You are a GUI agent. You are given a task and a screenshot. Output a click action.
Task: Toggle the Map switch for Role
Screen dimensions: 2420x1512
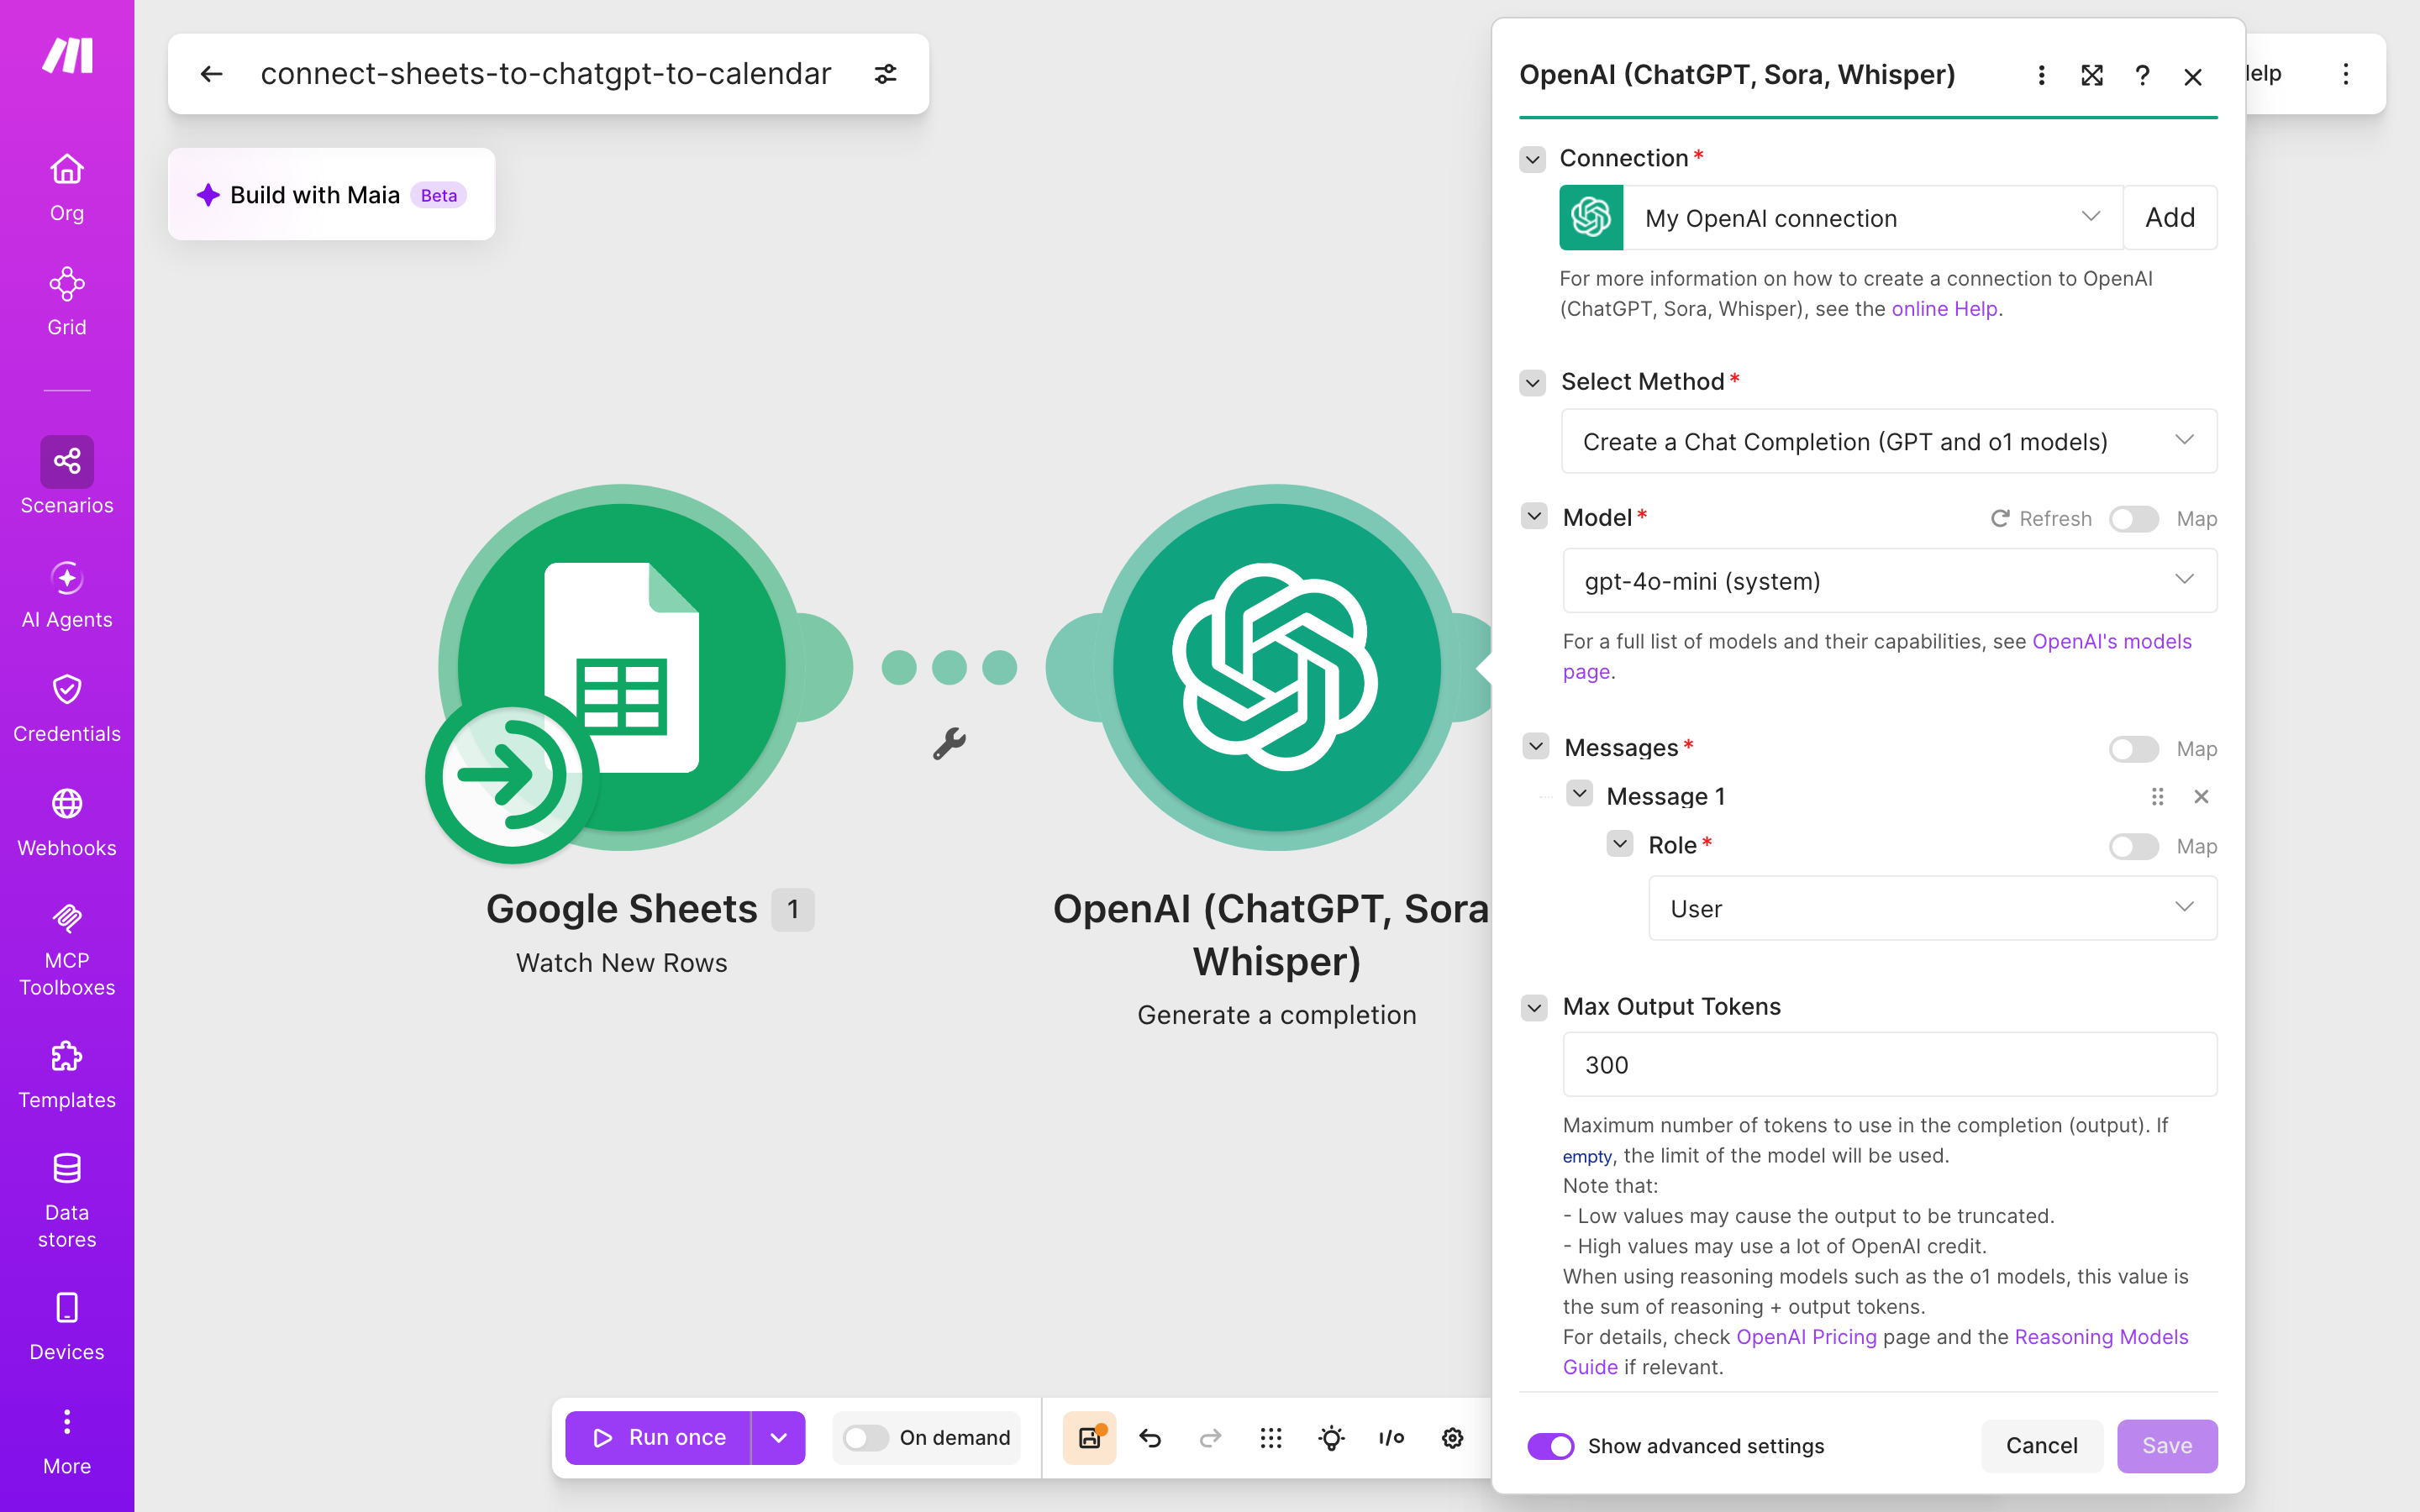click(x=2133, y=846)
